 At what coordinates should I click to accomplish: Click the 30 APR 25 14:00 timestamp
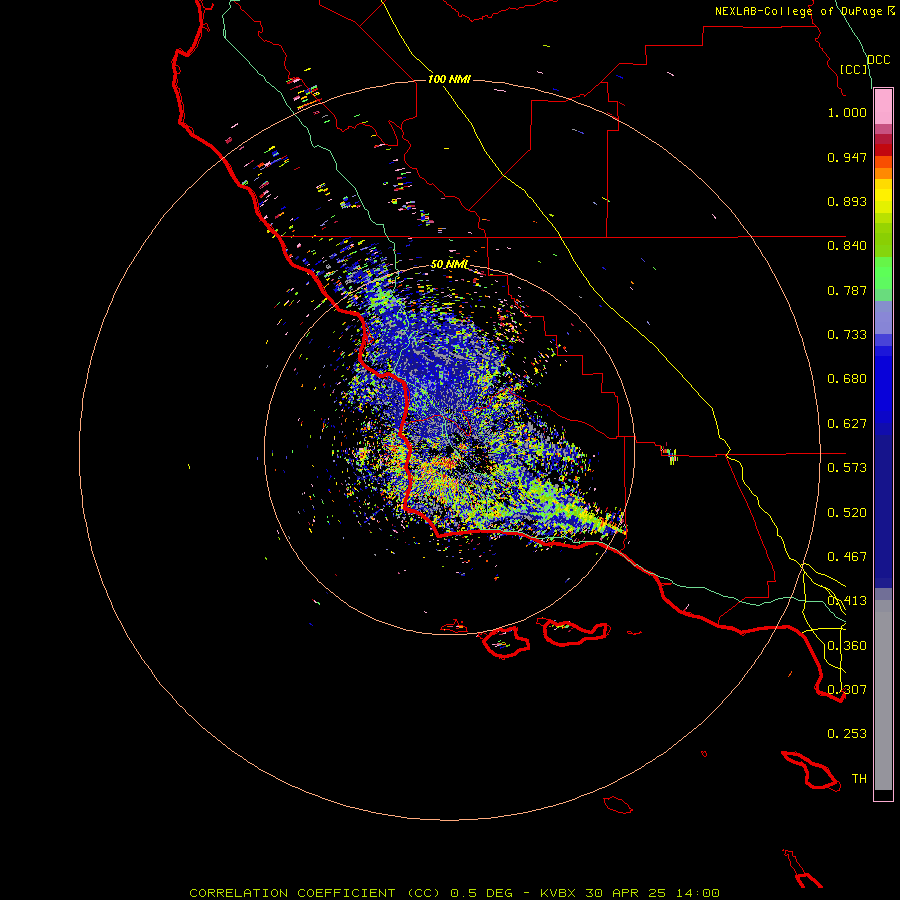(653, 893)
